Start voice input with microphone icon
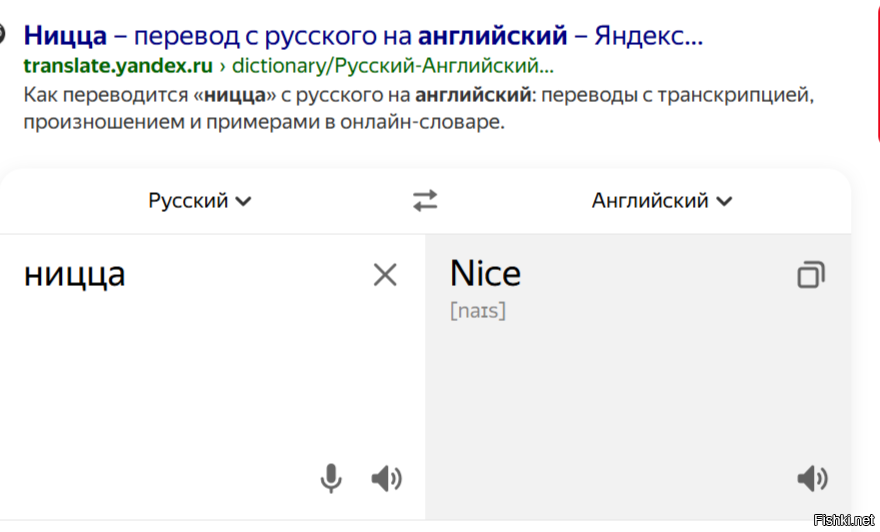This screenshot has width=880, height=532. [x=331, y=478]
